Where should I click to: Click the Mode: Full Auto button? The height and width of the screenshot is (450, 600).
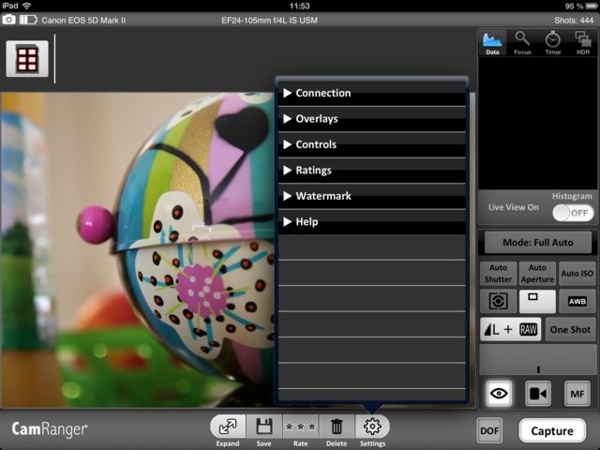tap(537, 243)
